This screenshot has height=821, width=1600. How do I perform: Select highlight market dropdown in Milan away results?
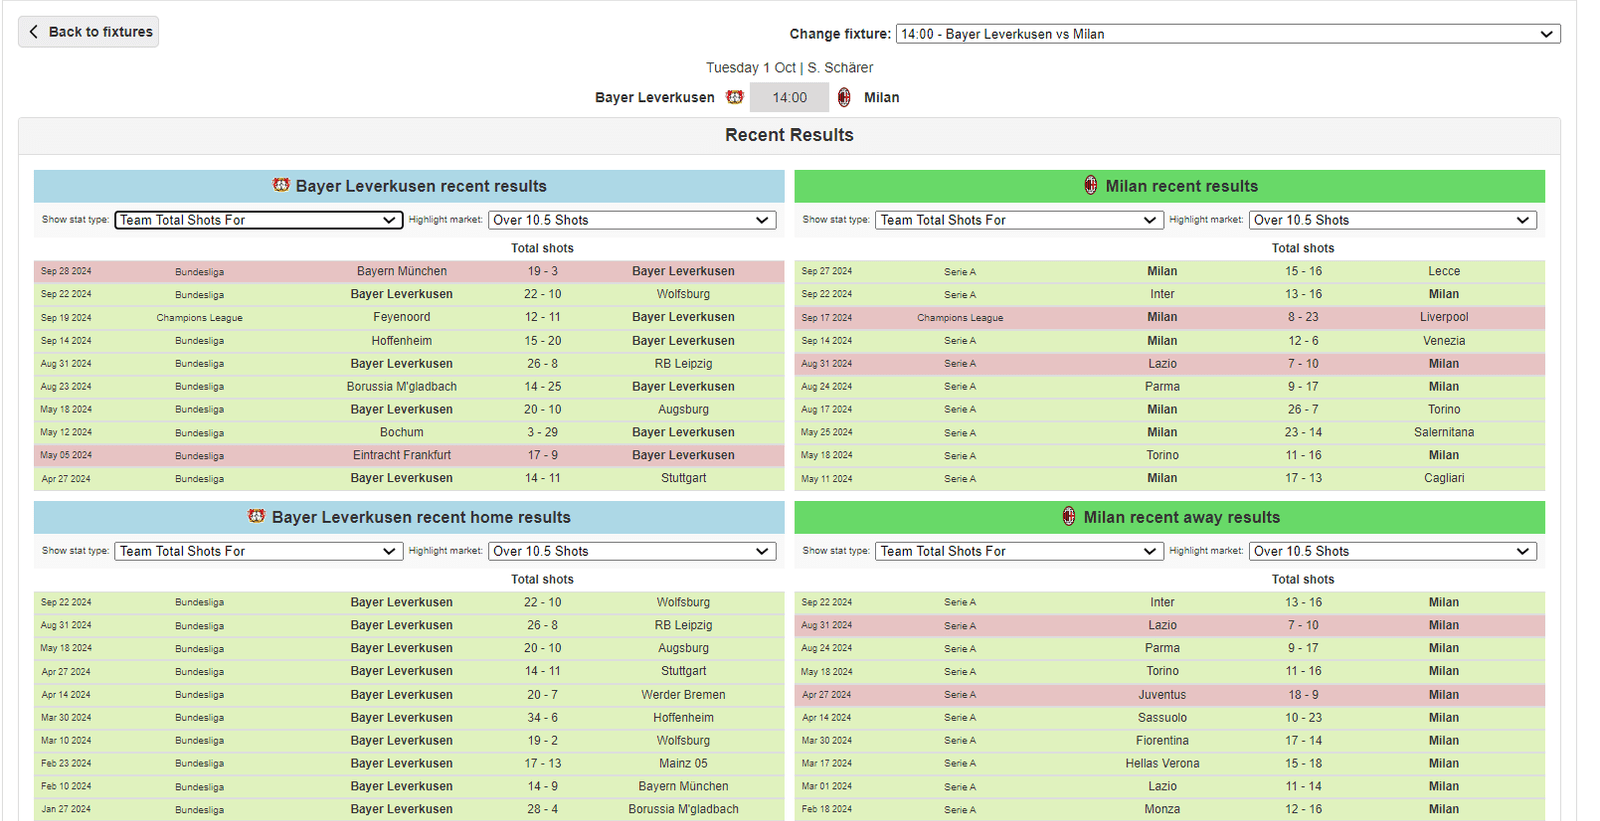point(1393,551)
